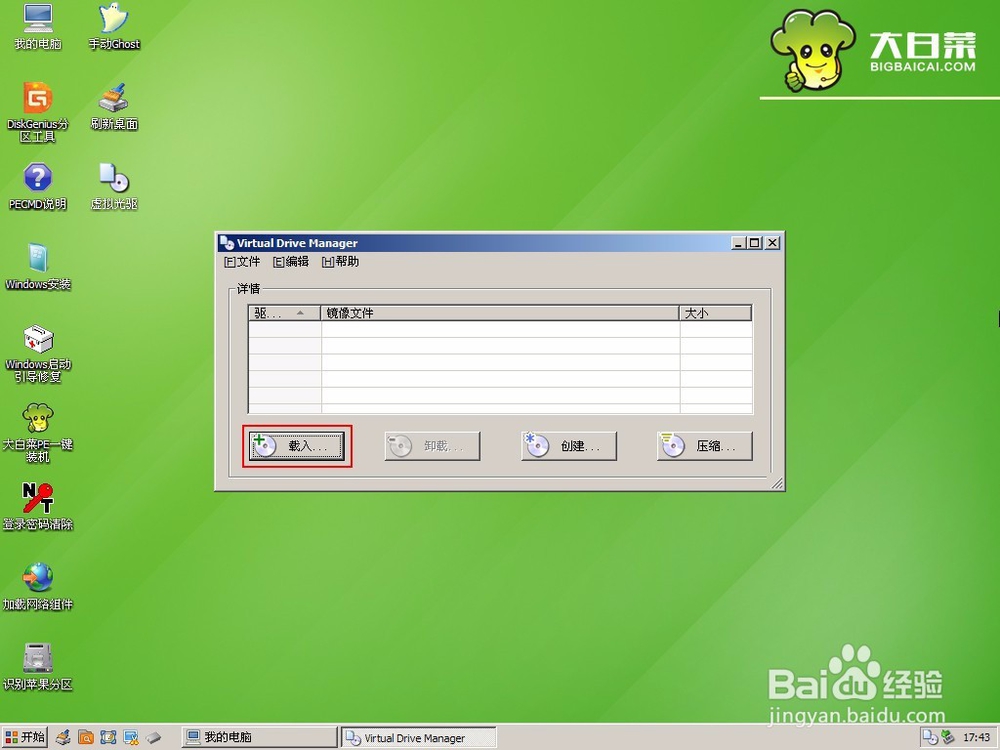Switch to 我的电脑 taskbar window
The image size is (1000, 750).
click(x=258, y=737)
